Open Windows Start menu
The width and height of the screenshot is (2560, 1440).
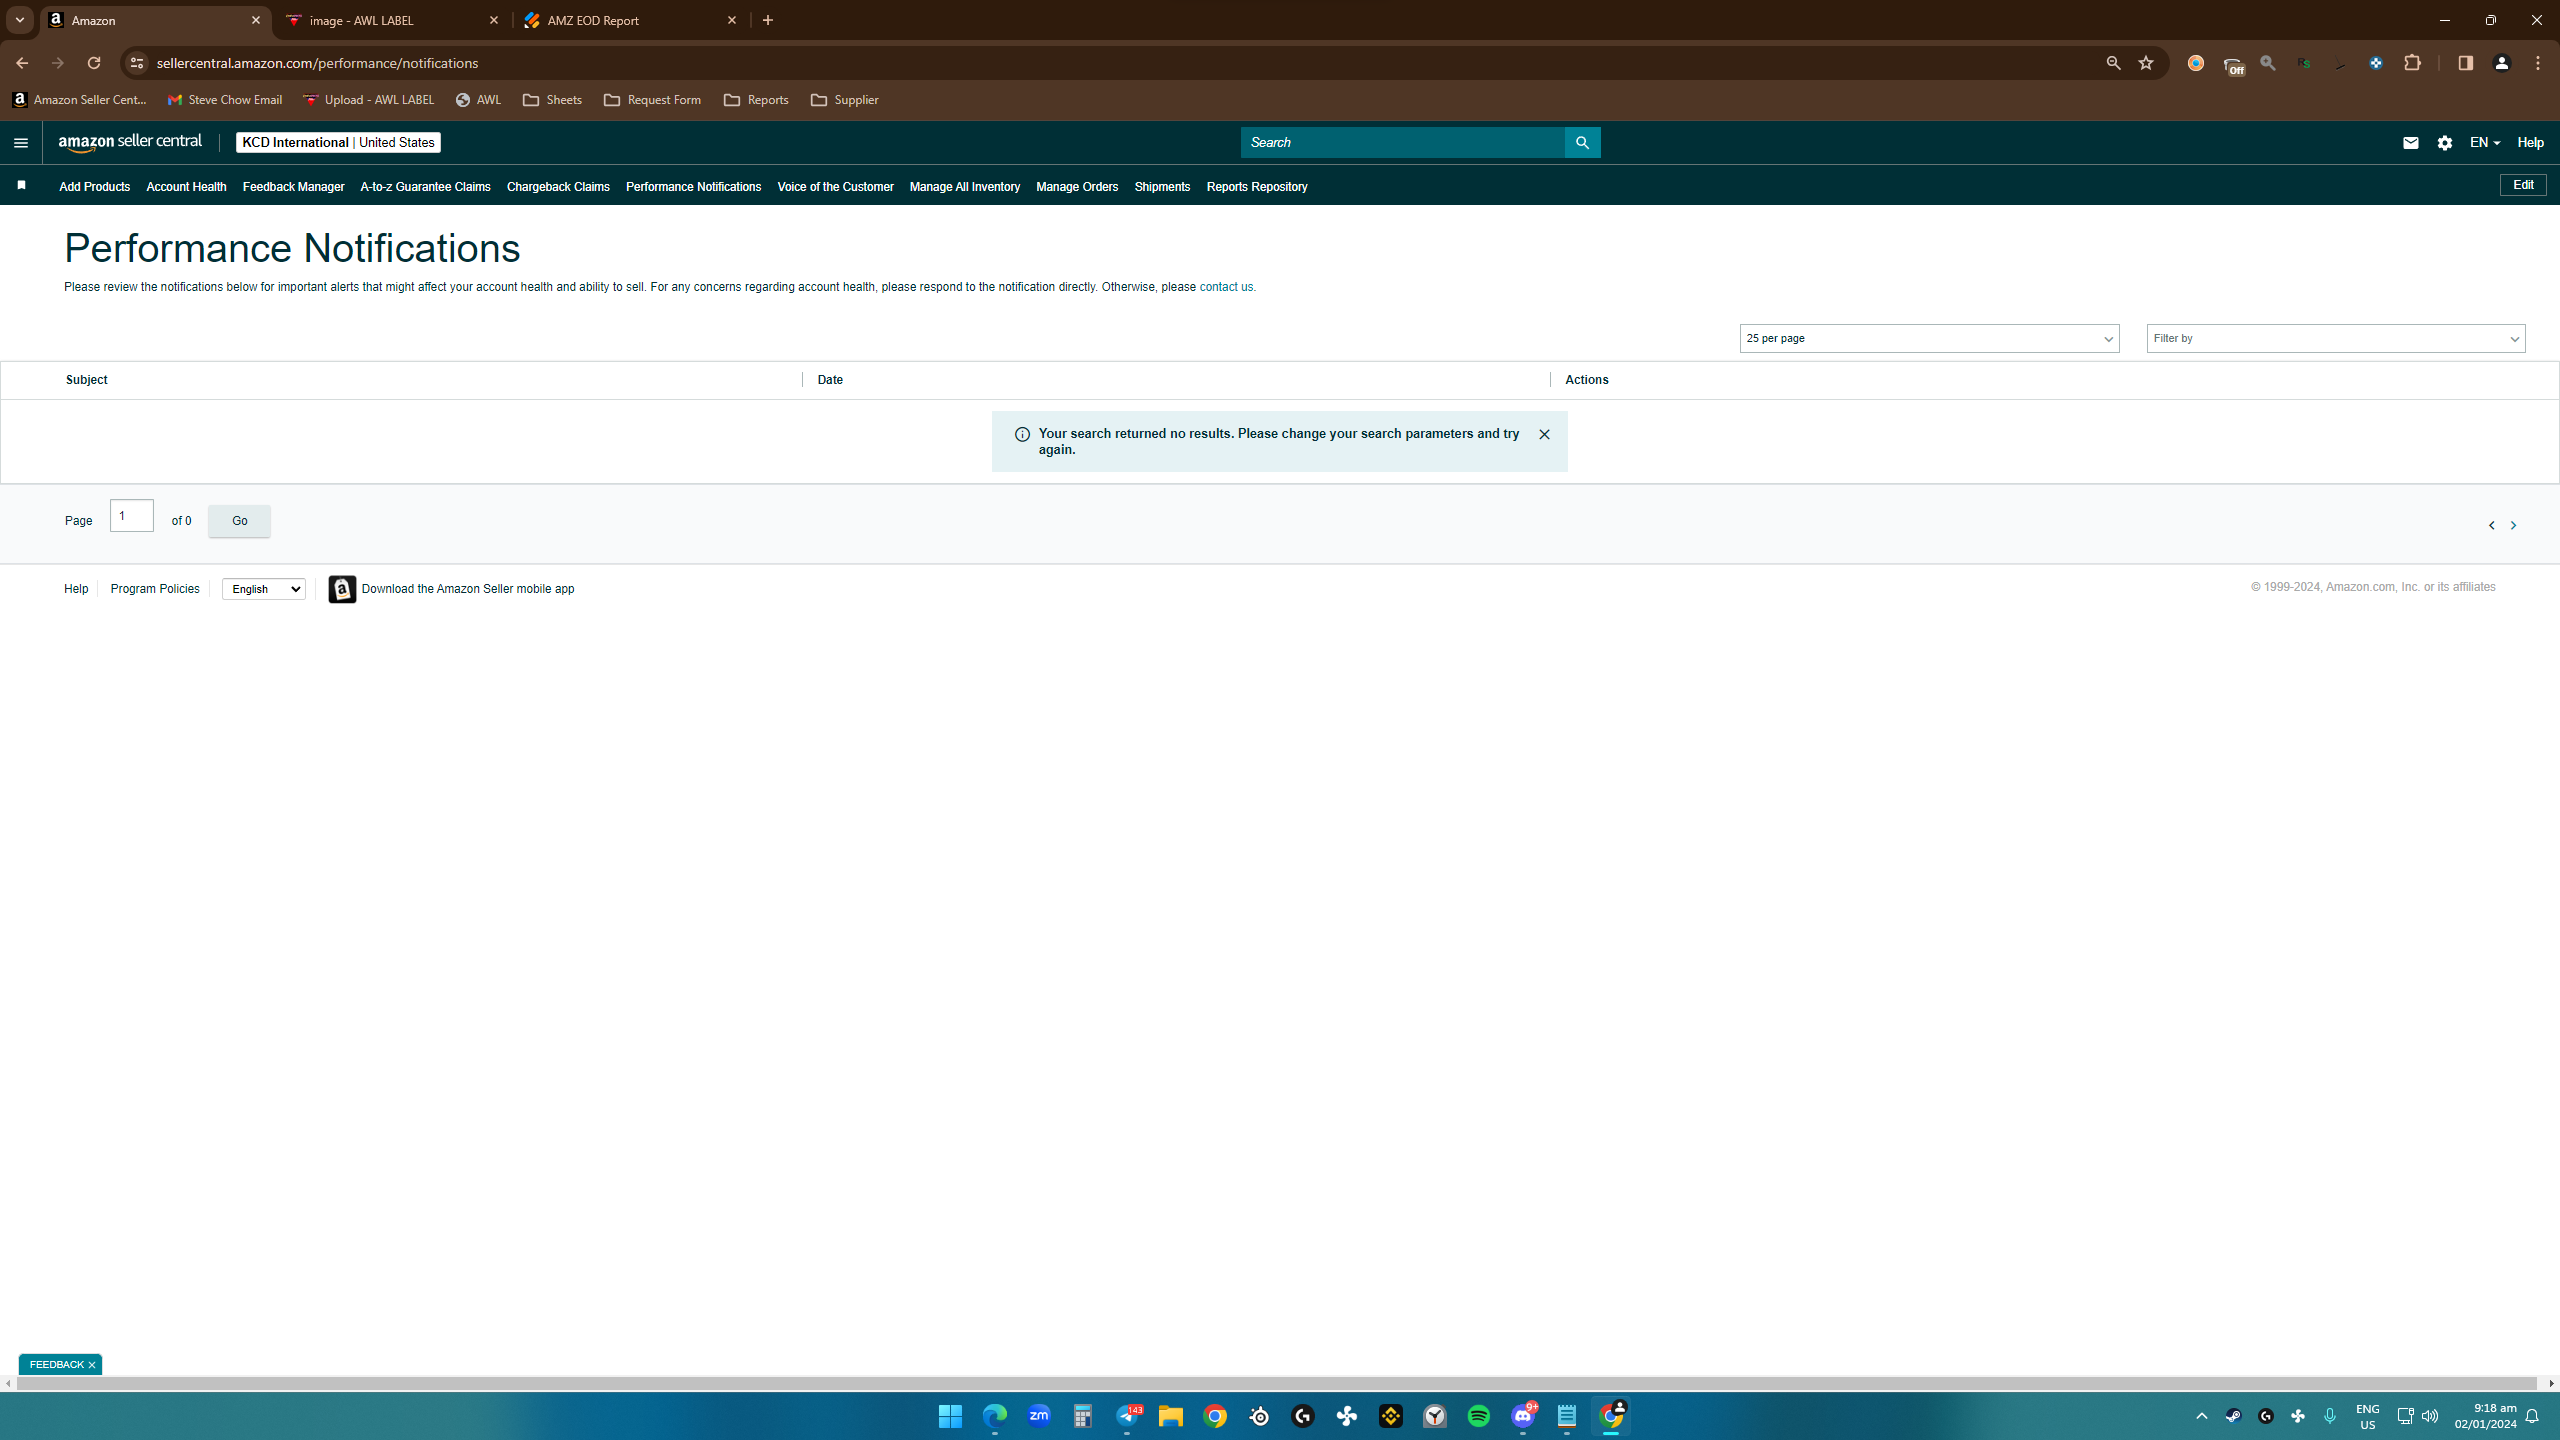(950, 1416)
